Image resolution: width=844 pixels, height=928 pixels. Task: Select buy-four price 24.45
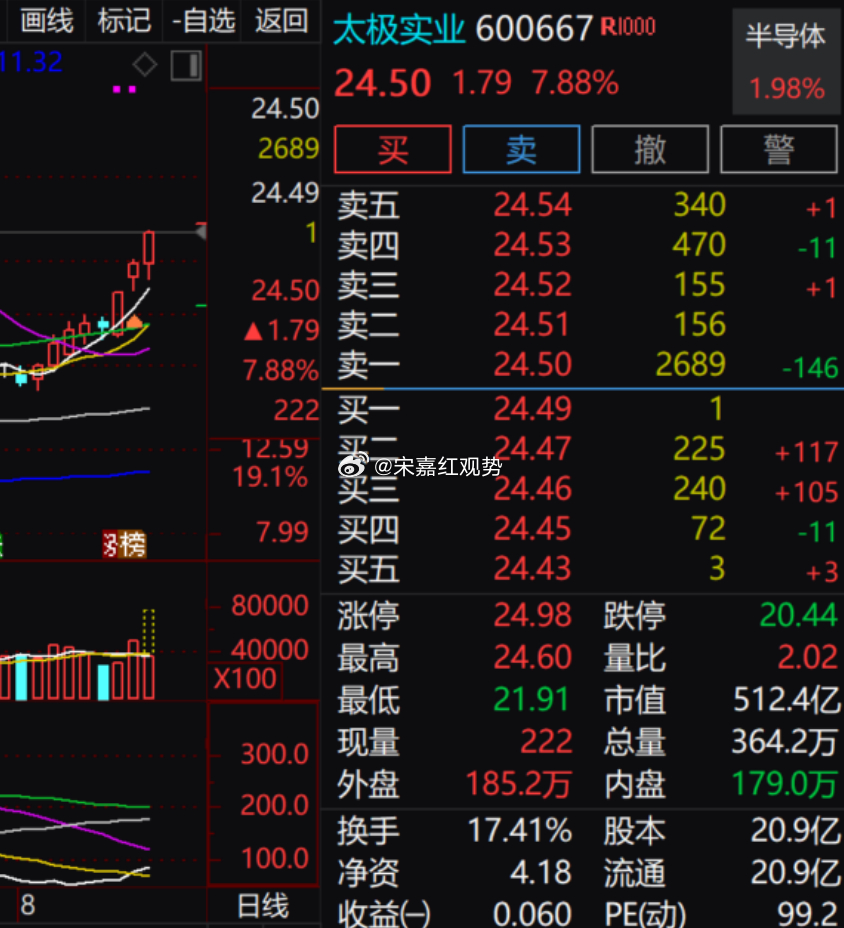click(x=532, y=529)
